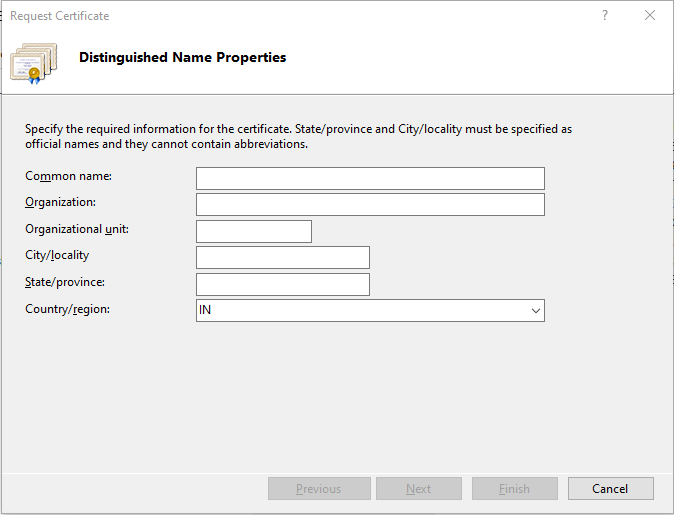674x515 pixels.
Task: Click the disabled Next button
Action: (419, 488)
